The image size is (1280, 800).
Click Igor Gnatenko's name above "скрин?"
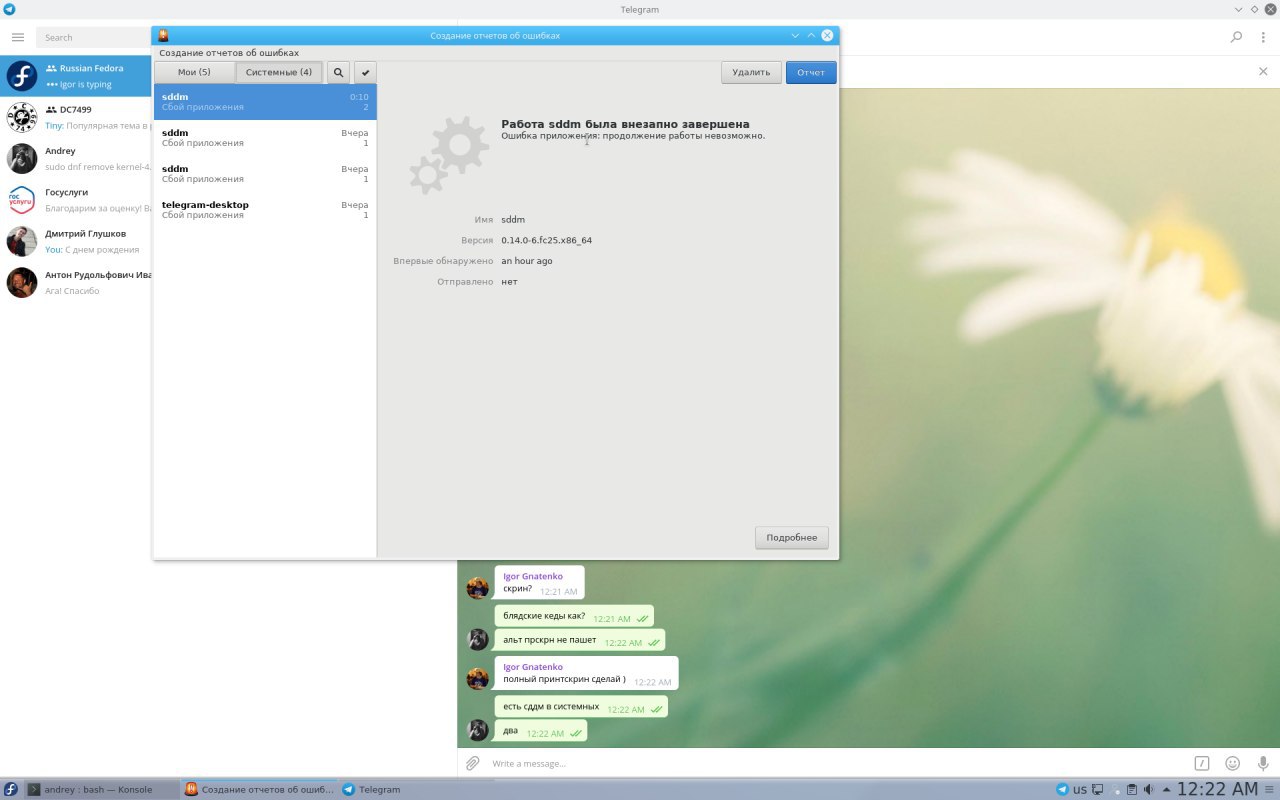[533, 576]
